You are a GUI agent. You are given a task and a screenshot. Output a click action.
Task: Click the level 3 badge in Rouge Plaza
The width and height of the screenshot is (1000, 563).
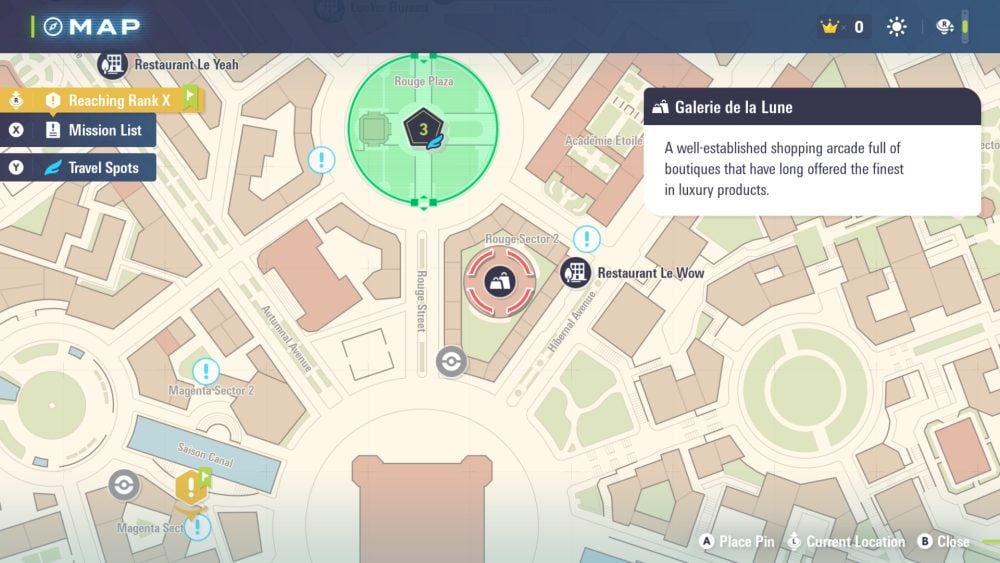tap(423, 129)
